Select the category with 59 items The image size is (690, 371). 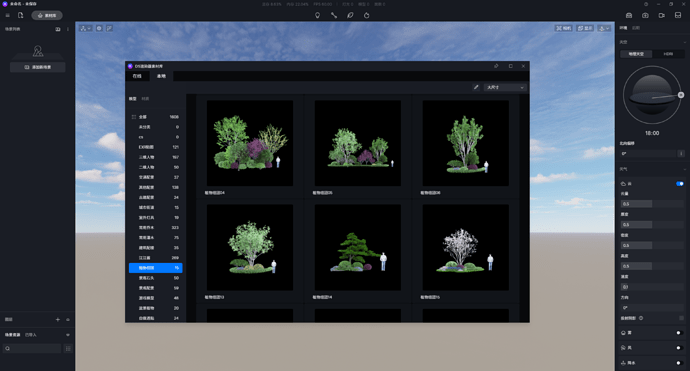[x=155, y=288]
